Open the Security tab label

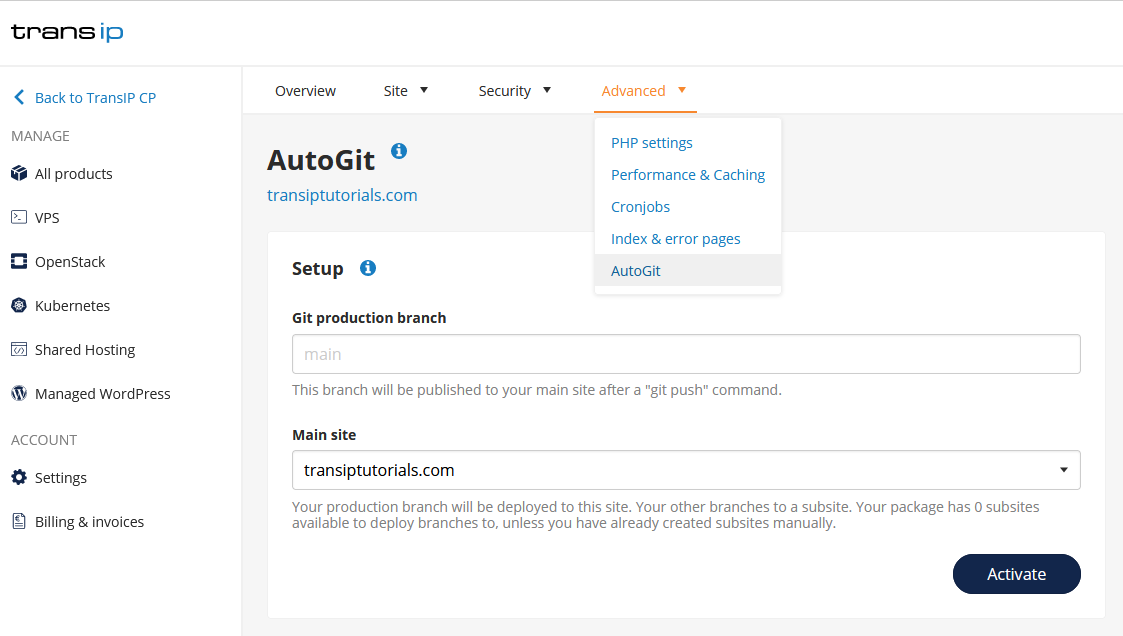(x=505, y=91)
